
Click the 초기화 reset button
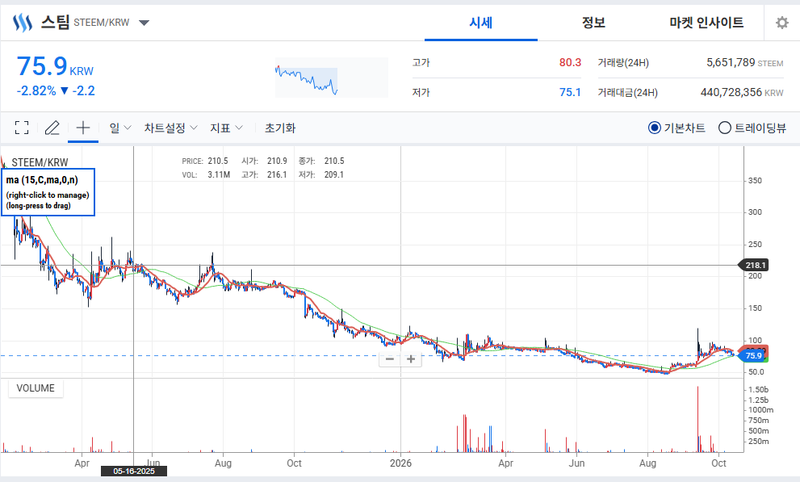280,128
